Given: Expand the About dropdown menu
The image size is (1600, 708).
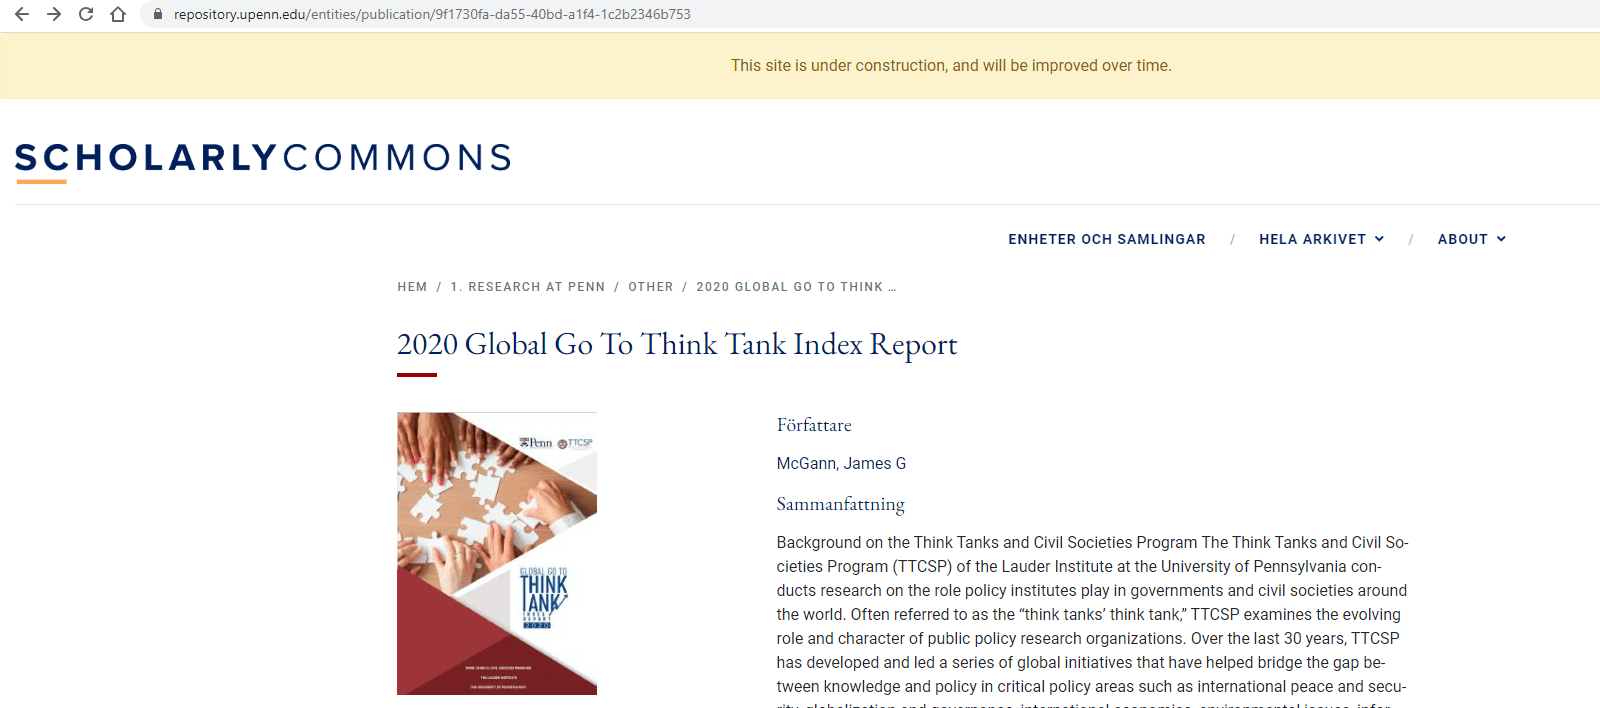Looking at the screenshot, I should point(1471,239).
